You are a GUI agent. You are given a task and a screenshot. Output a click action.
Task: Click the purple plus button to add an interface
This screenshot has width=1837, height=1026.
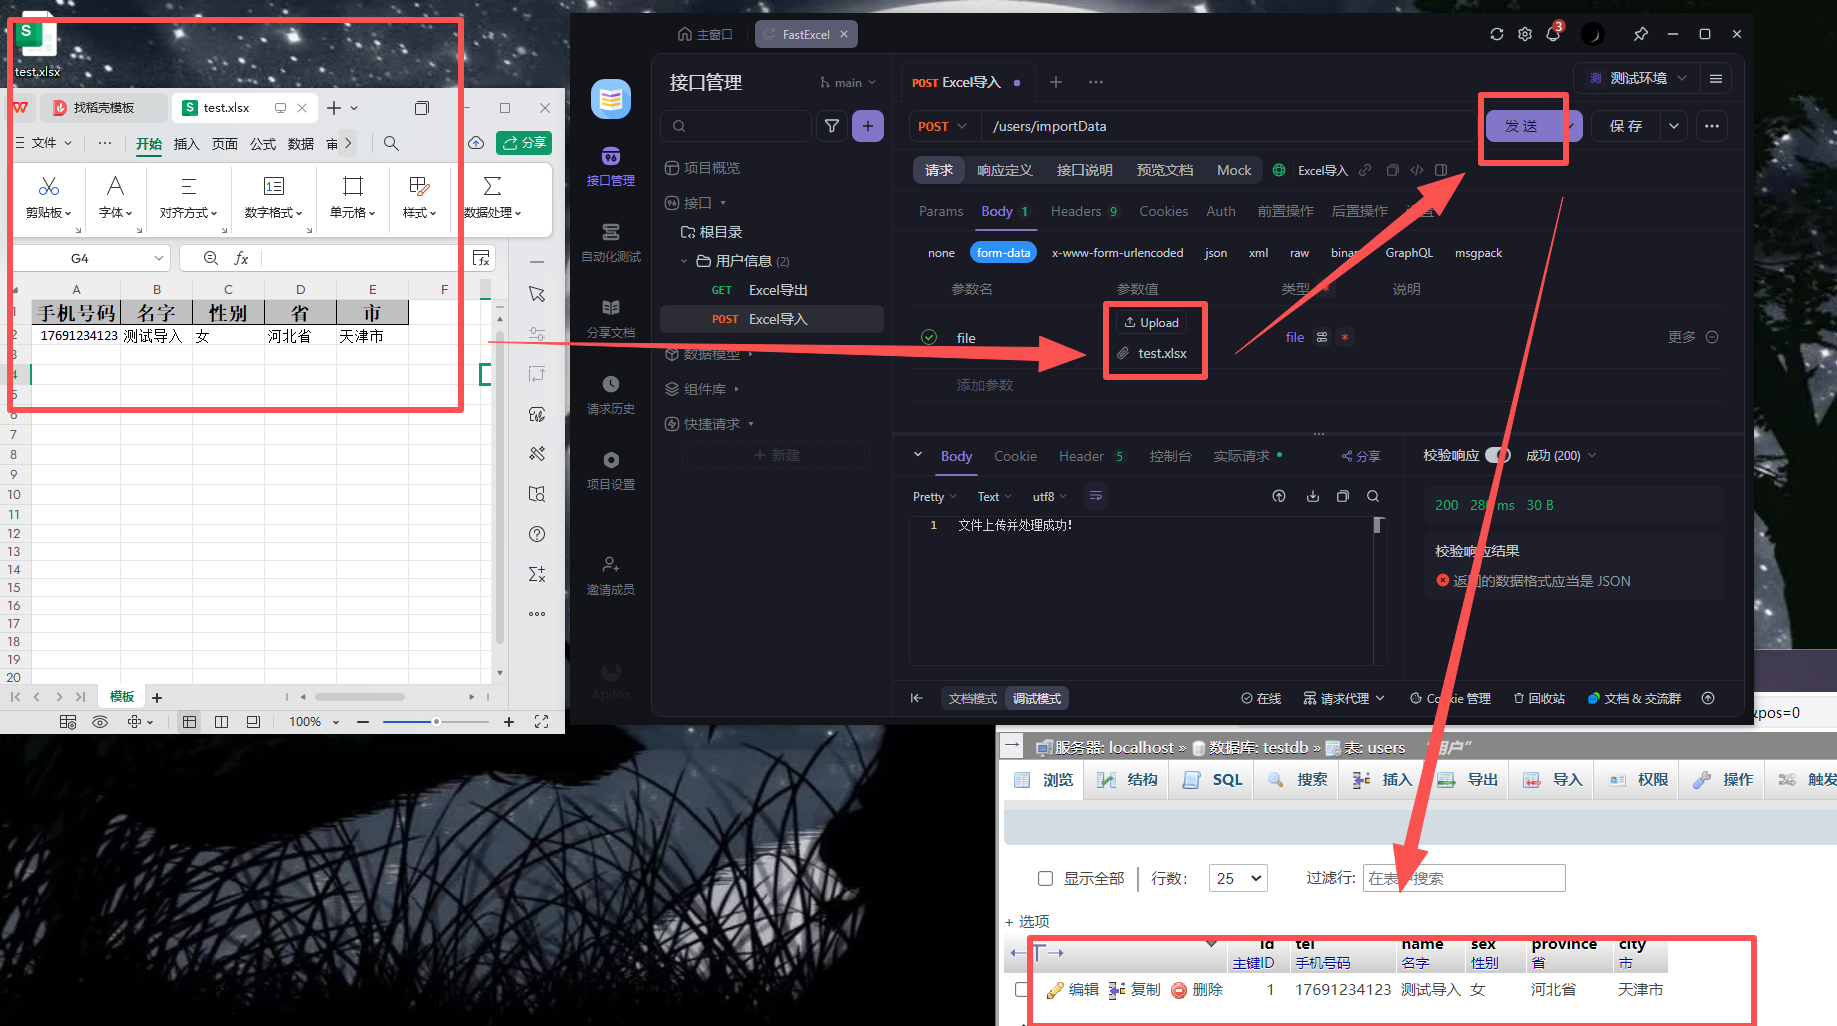pyautogui.click(x=867, y=126)
